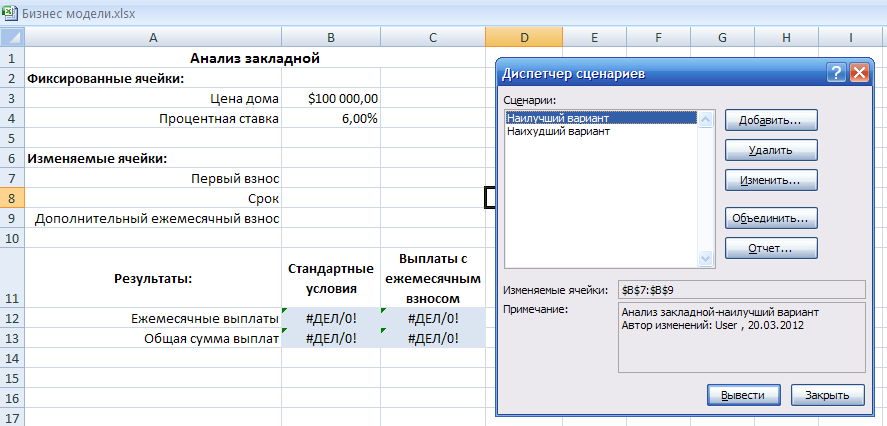This screenshot has height=426, width=887.
Task: Select column C header
Action: click(433, 37)
